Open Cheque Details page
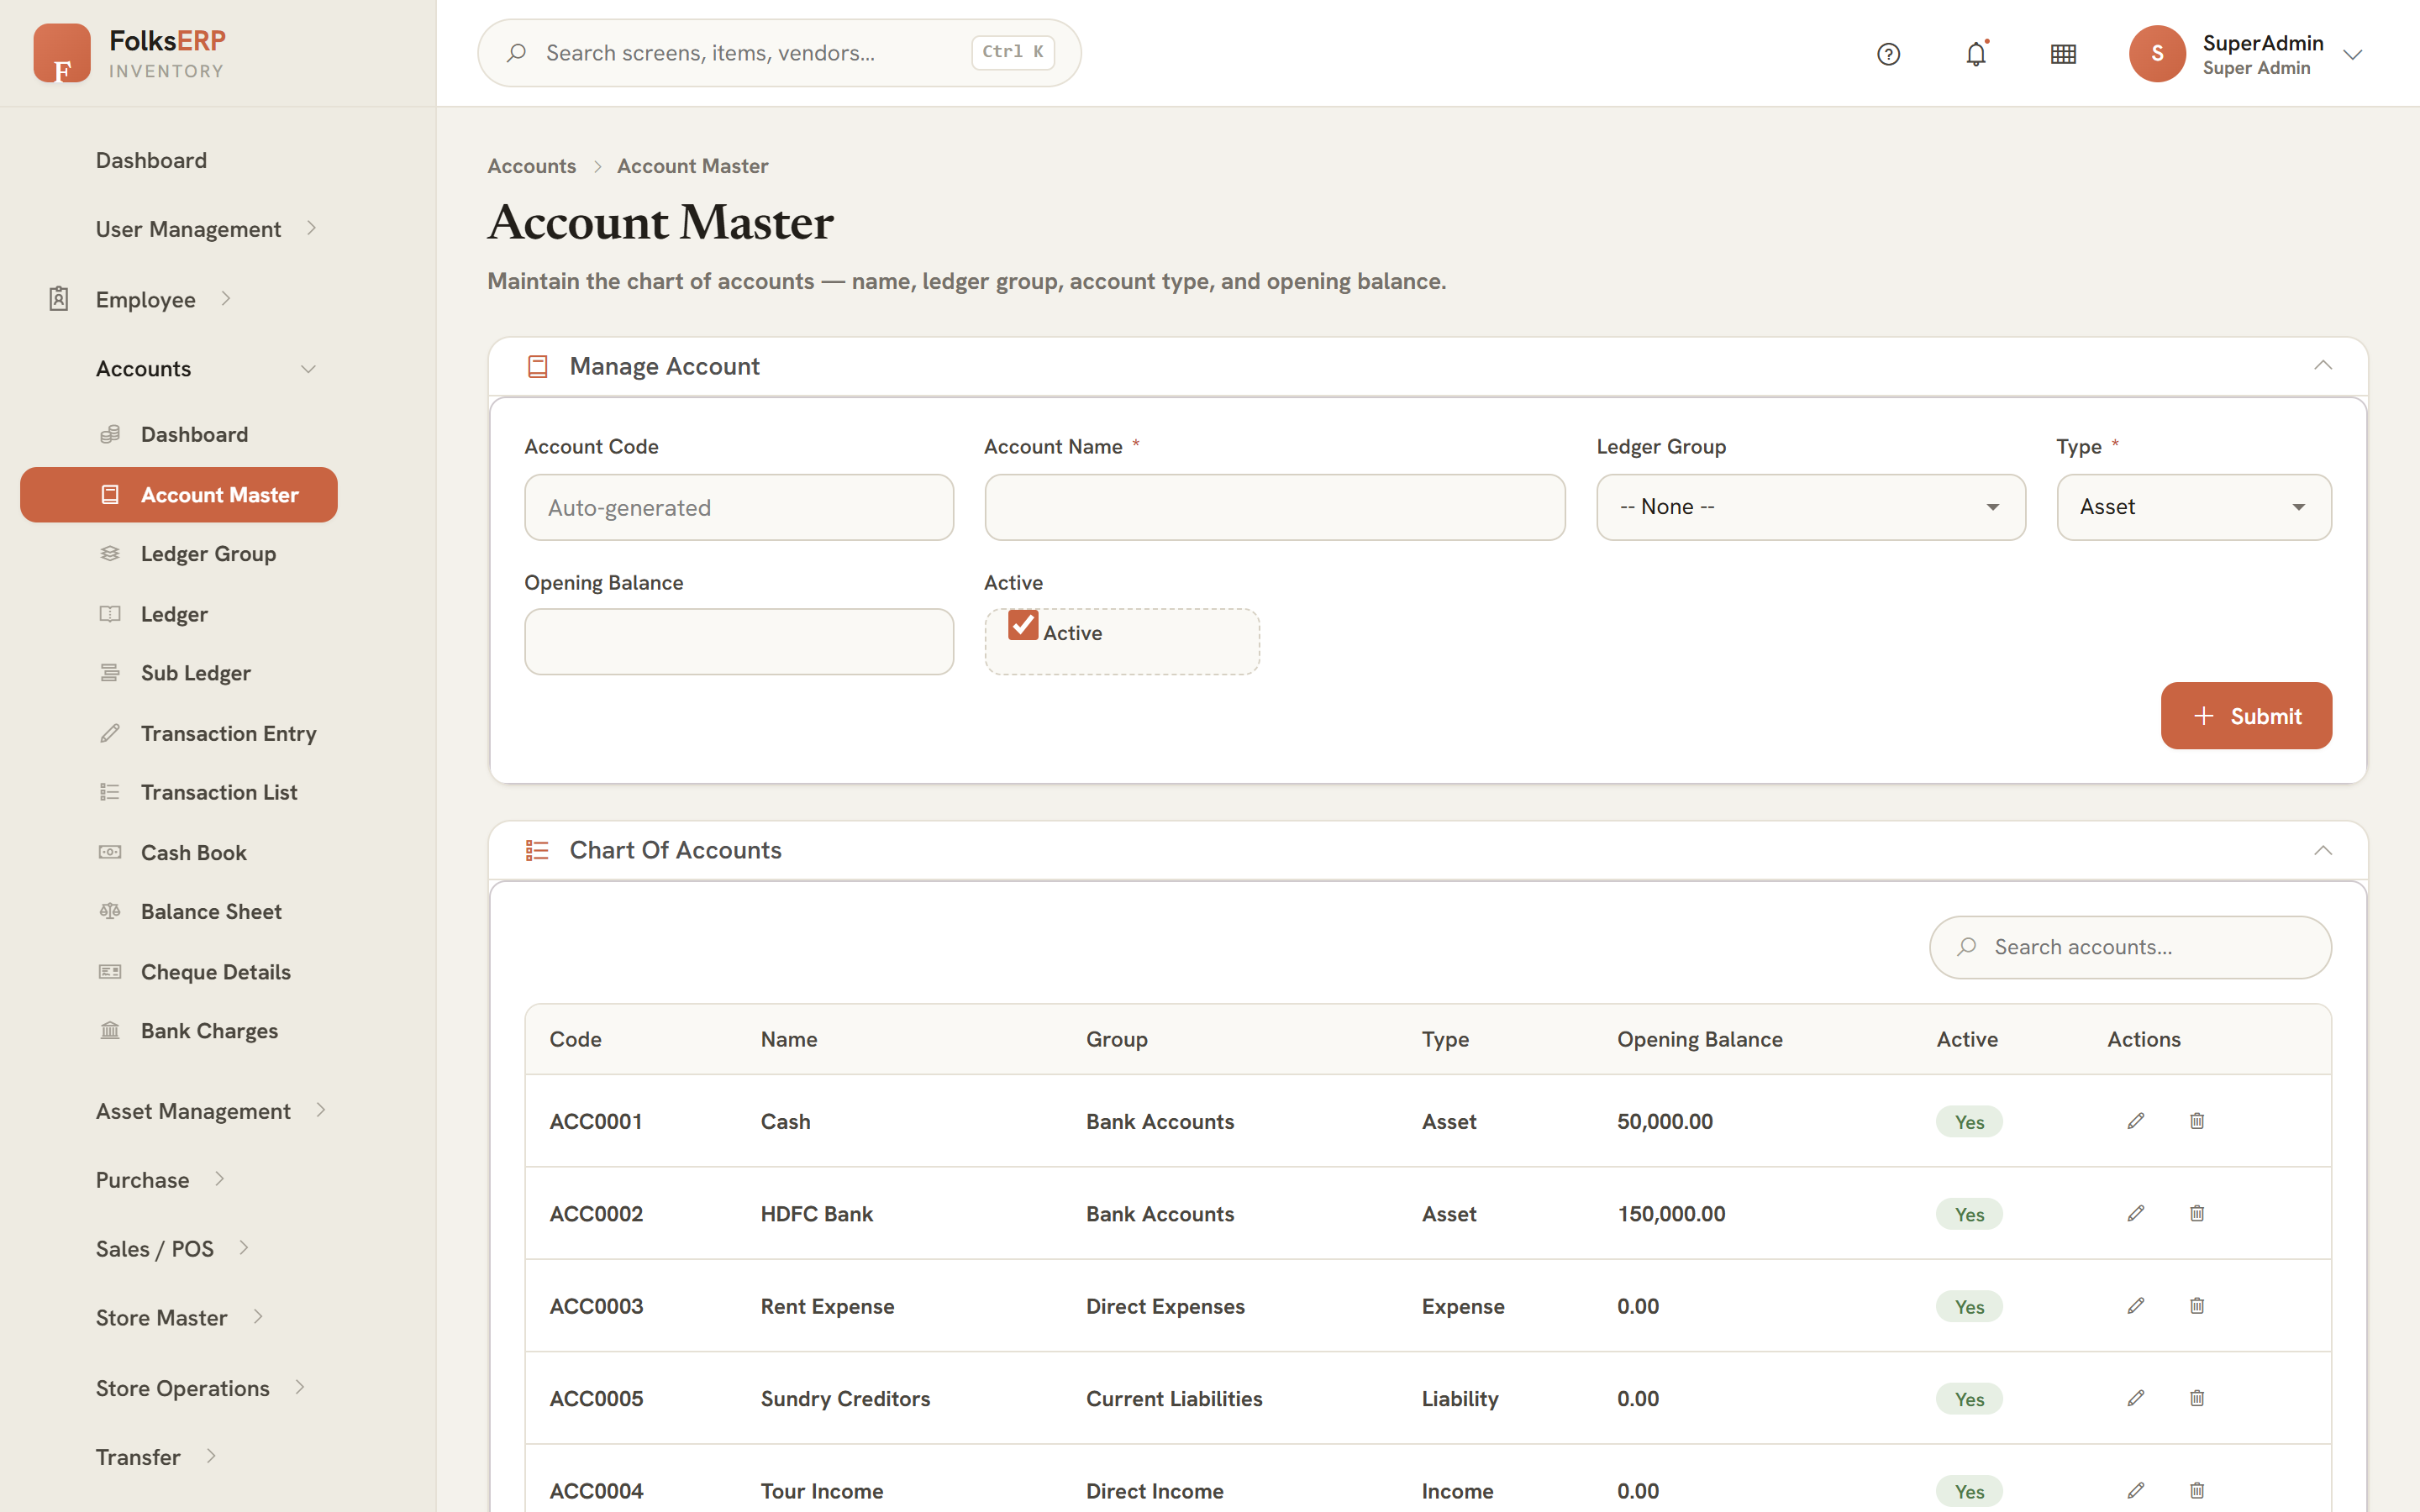 point(216,972)
